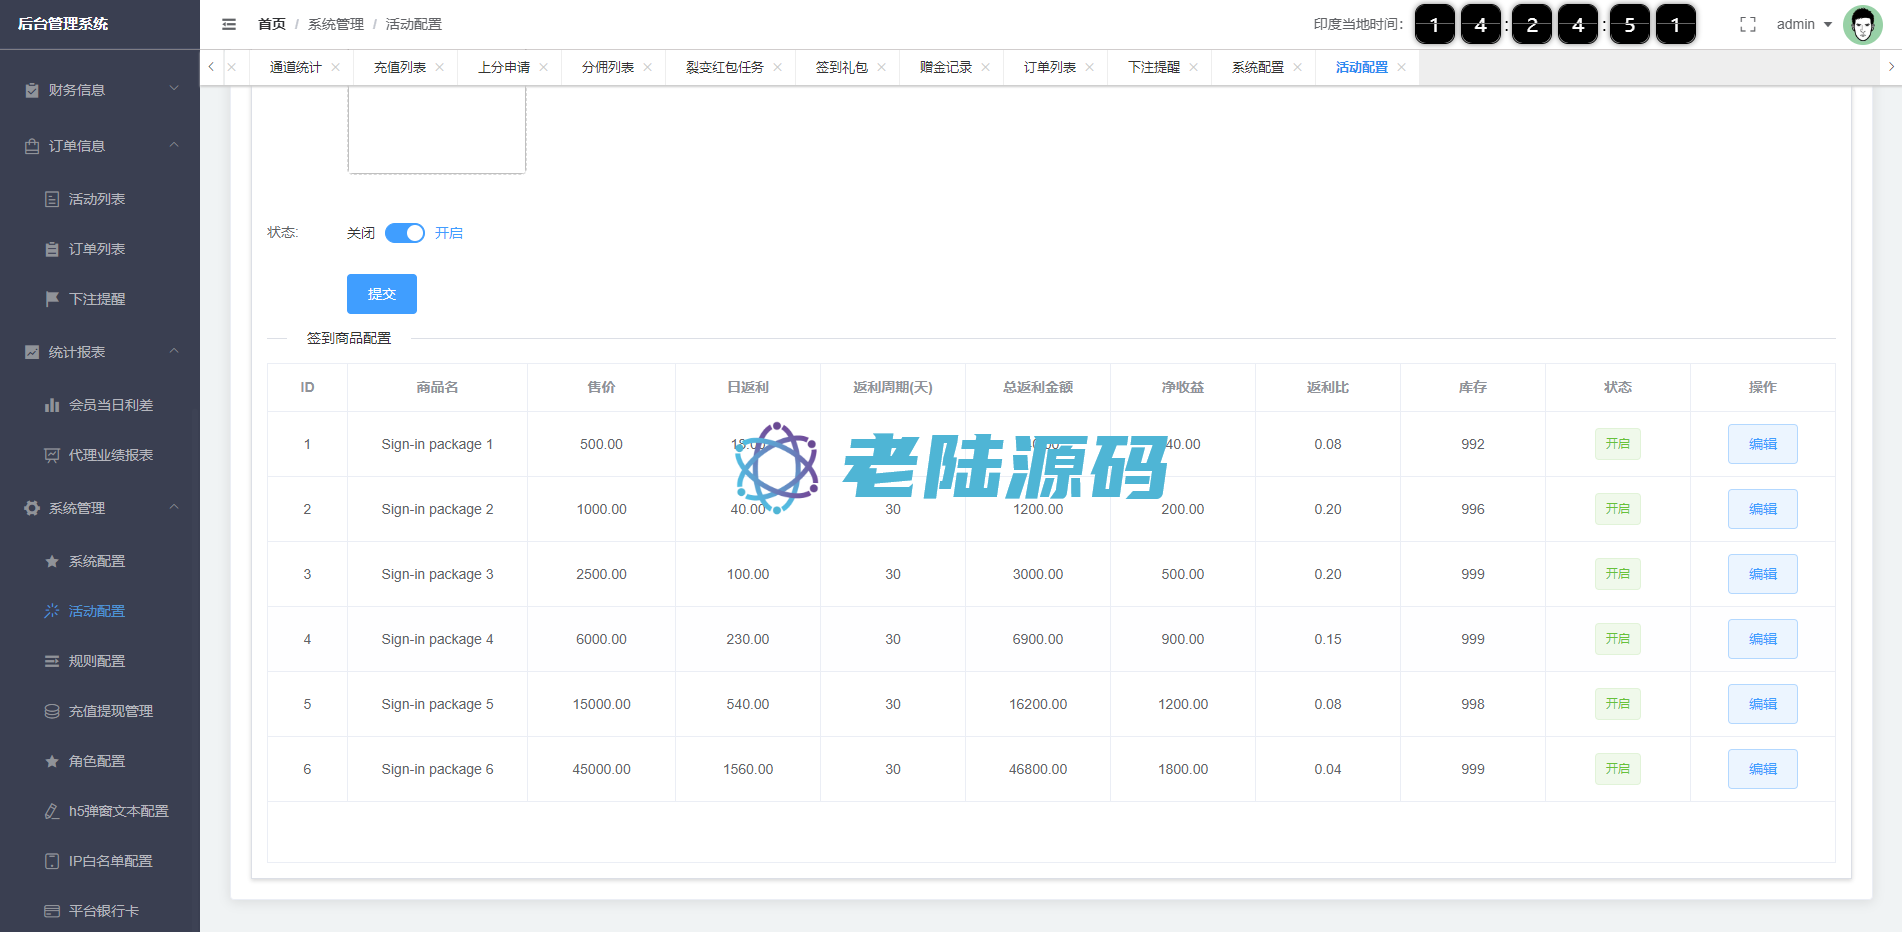The width and height of the screenshot is (1902, 932).
Task: Toggle 开启 status tag for package 4
Action: click(1617, 639)
